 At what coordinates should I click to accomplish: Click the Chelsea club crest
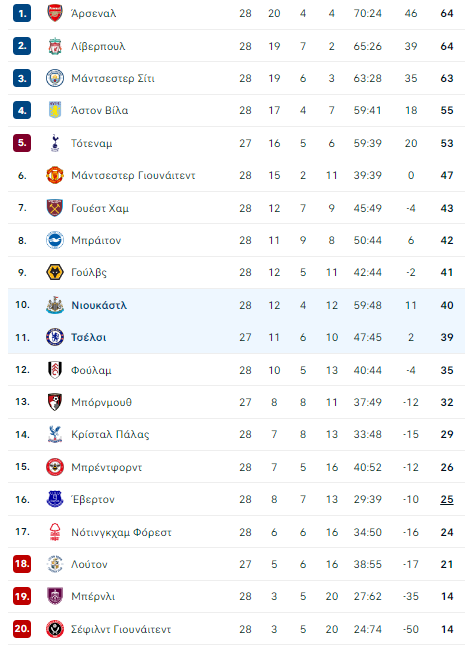[55, 337]
